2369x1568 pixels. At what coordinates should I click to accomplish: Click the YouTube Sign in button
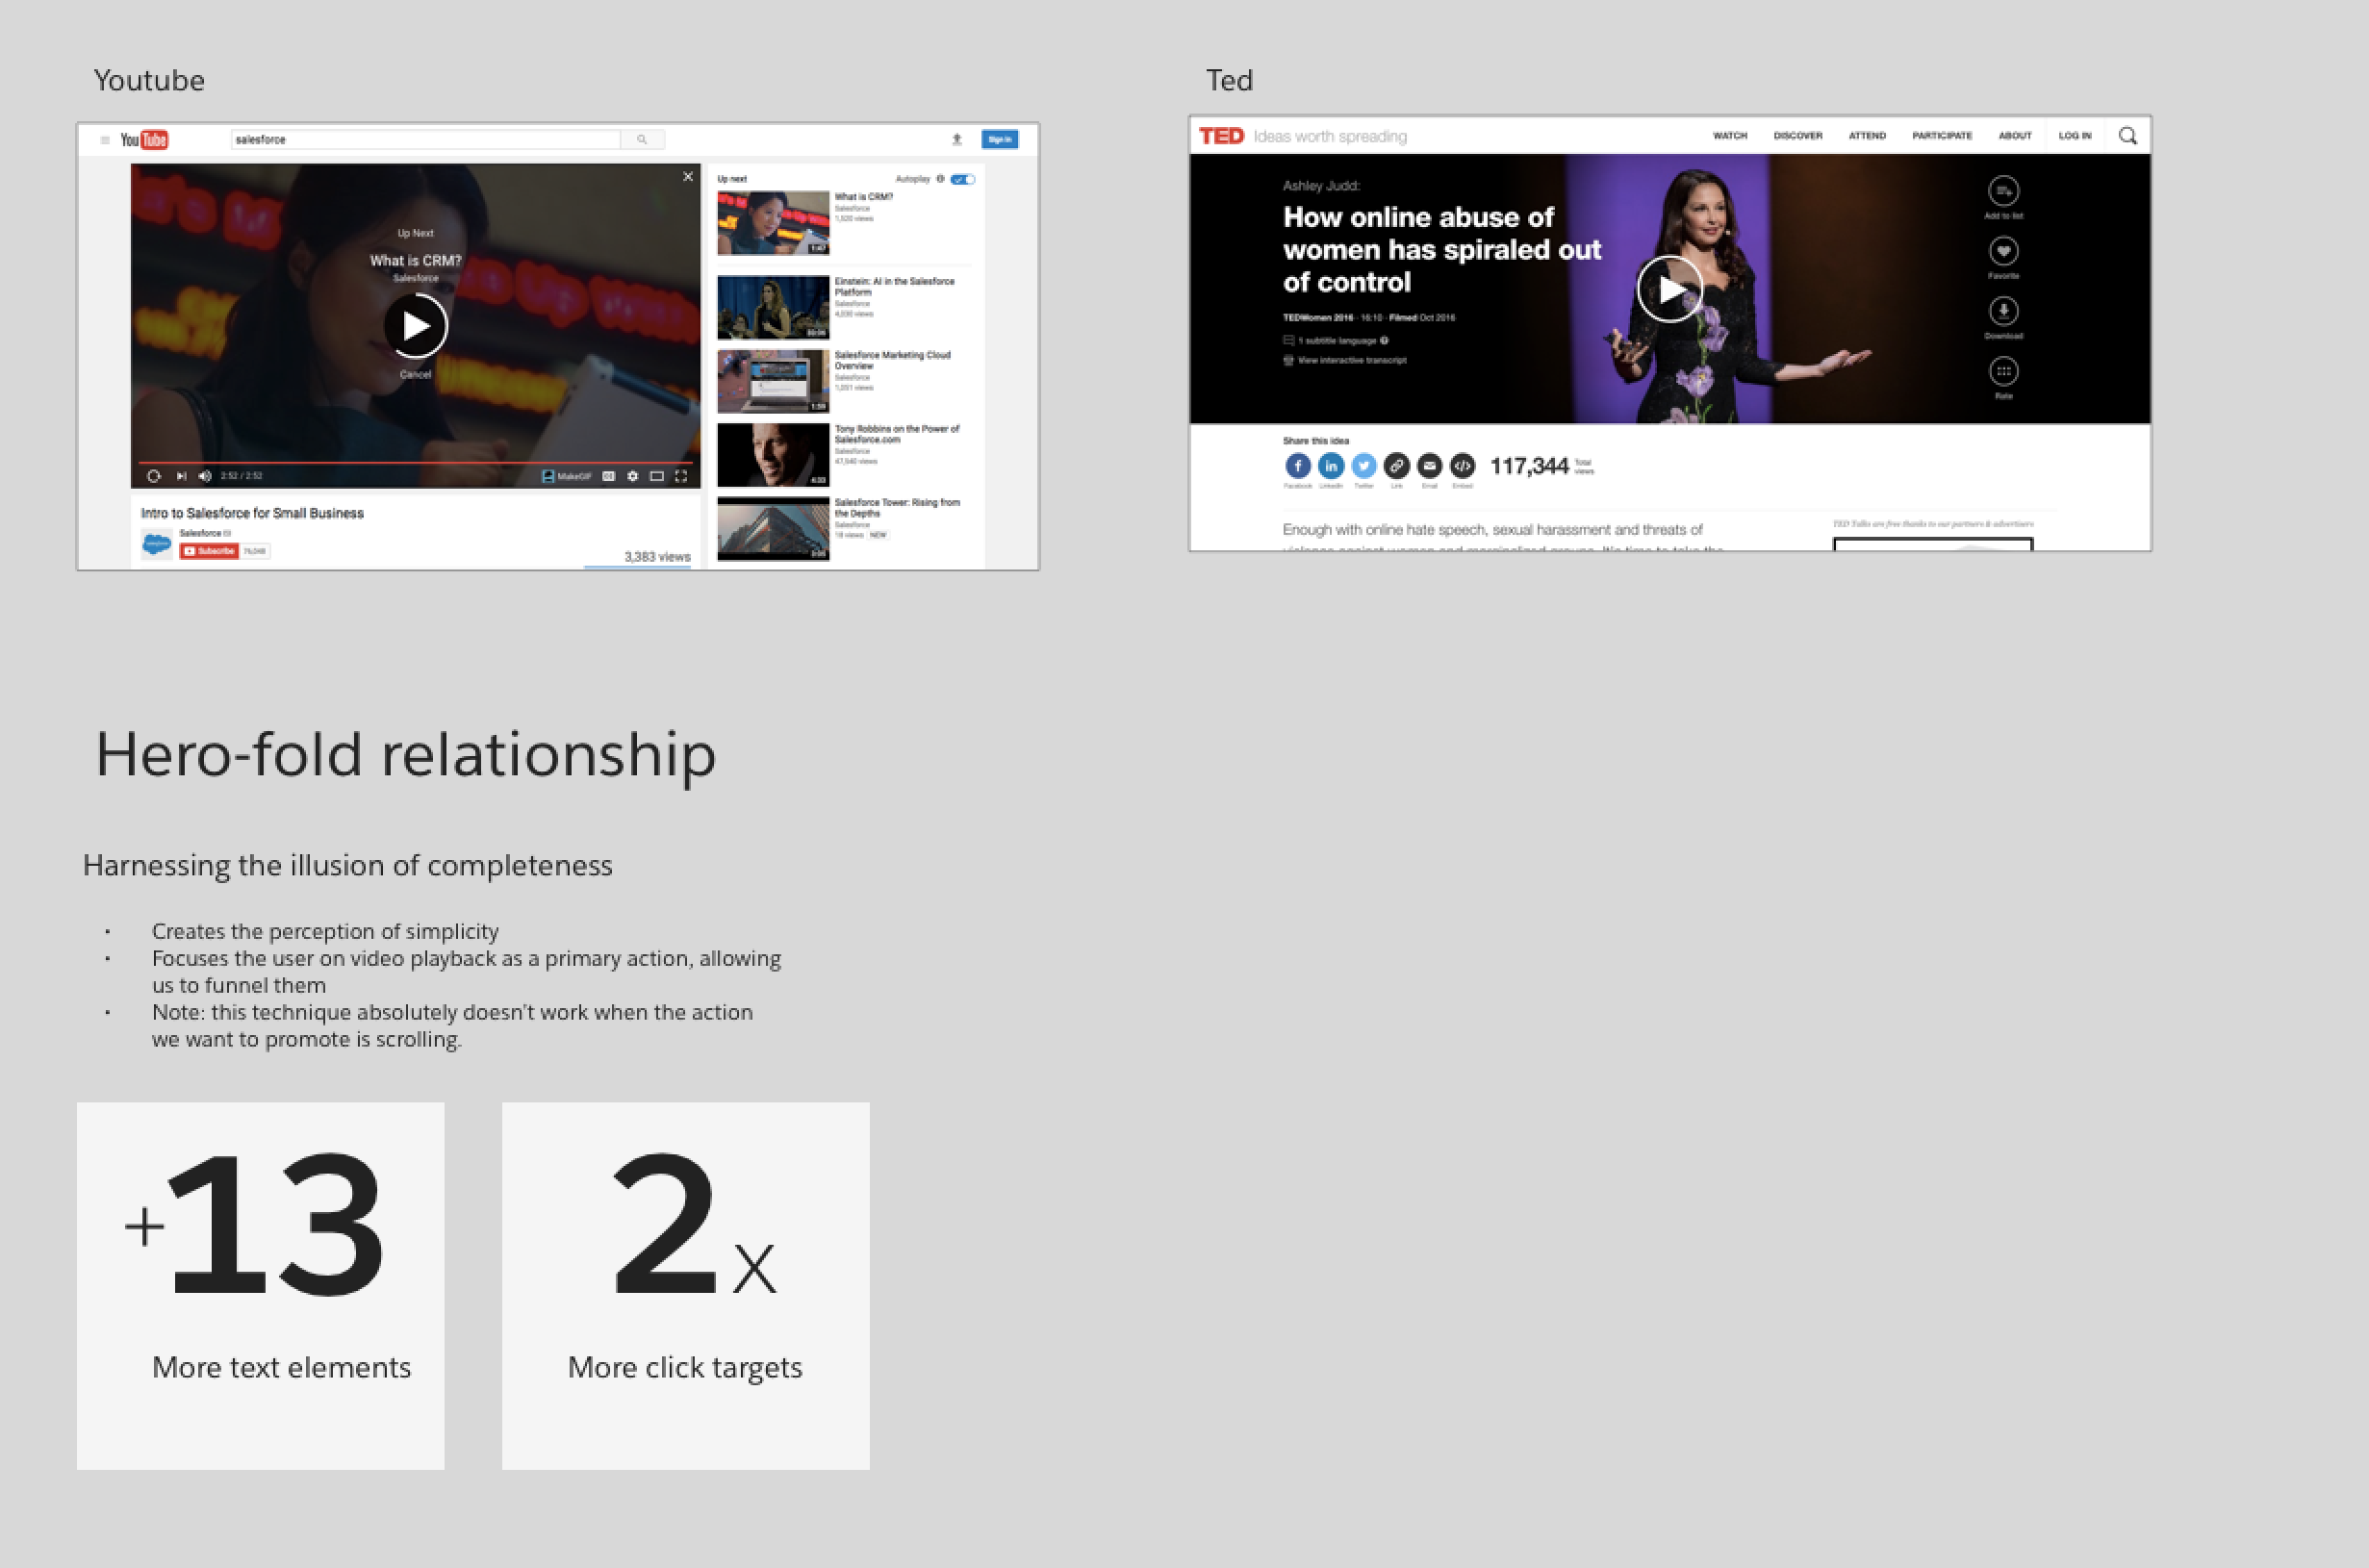tap(999, 140)
